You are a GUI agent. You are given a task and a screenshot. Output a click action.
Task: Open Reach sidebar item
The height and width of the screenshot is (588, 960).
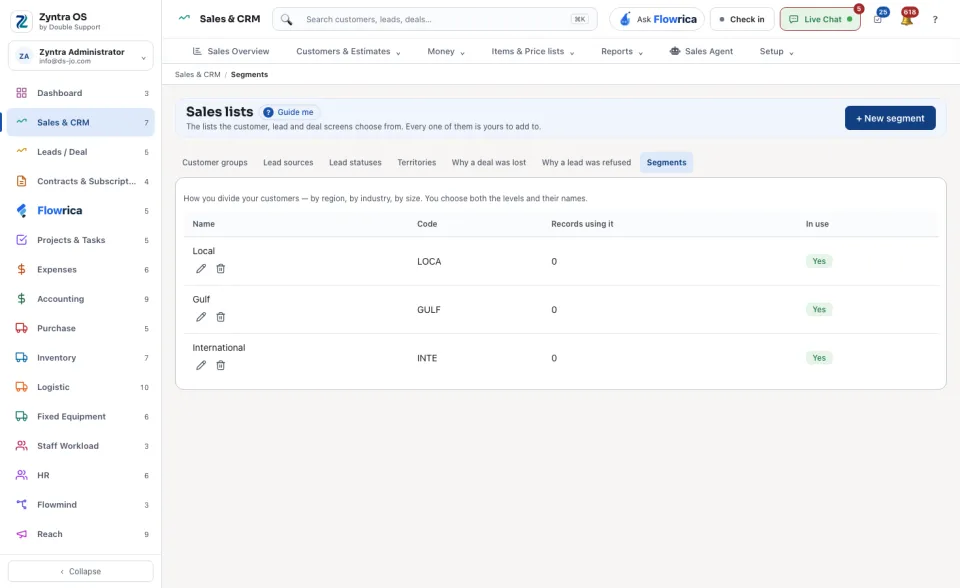click(81, 534)
